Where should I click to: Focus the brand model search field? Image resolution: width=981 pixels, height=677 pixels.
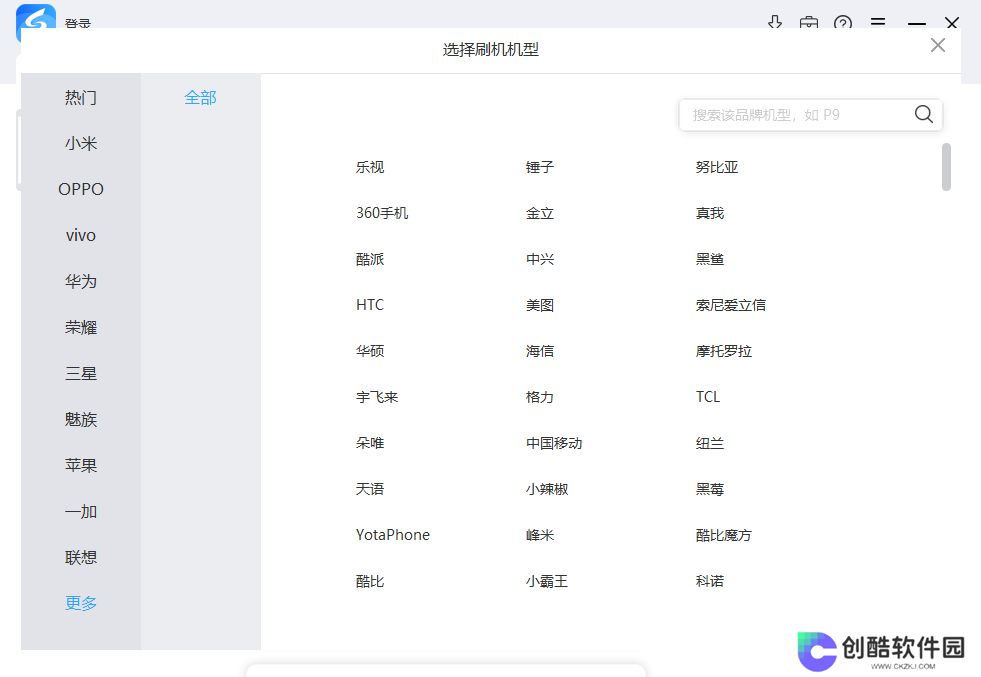coord(810,115)
